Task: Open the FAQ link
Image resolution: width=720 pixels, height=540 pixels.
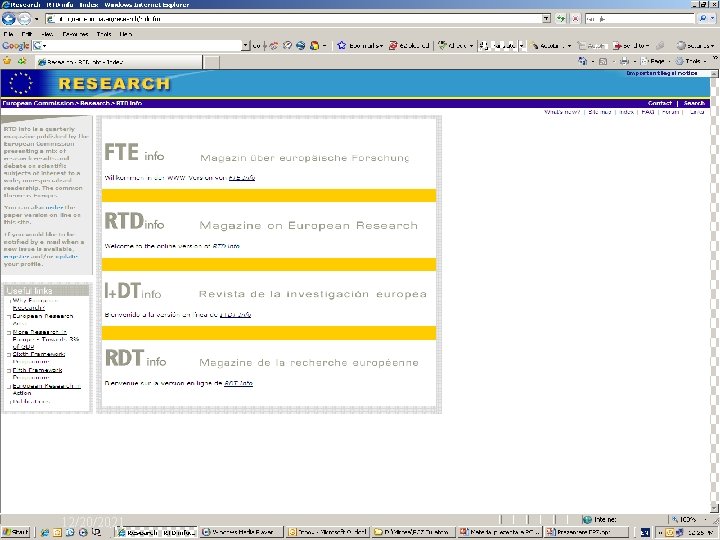Action: pos(647,112)
